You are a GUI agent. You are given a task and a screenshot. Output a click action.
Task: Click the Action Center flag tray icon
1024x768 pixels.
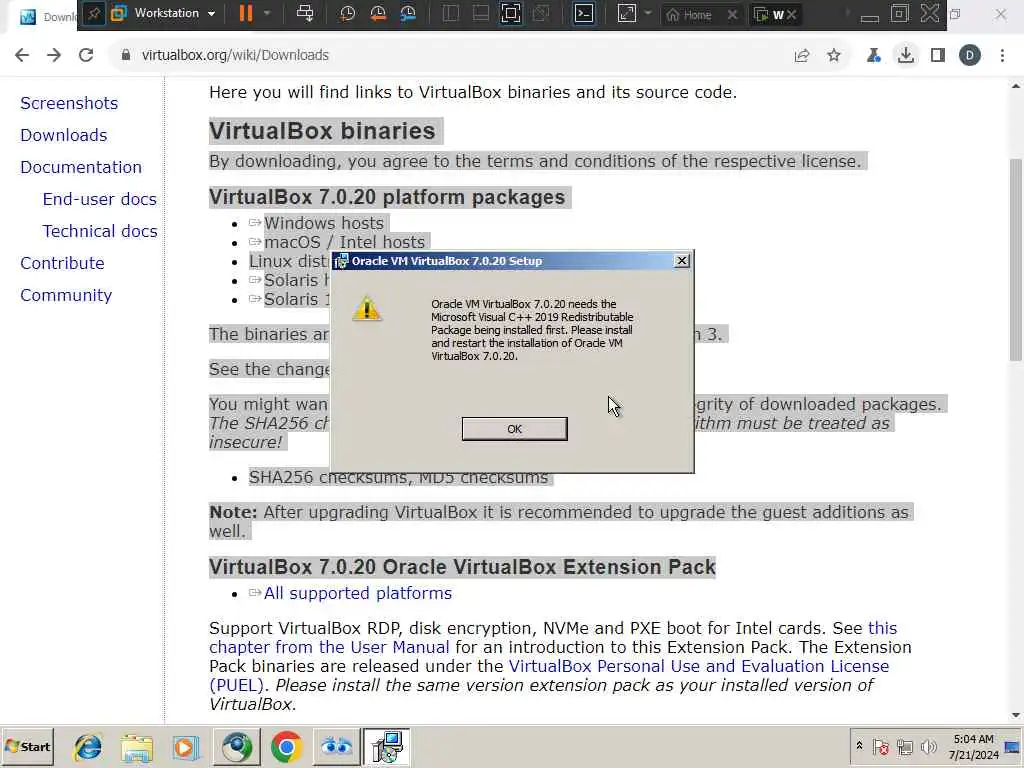click(880, 746)
